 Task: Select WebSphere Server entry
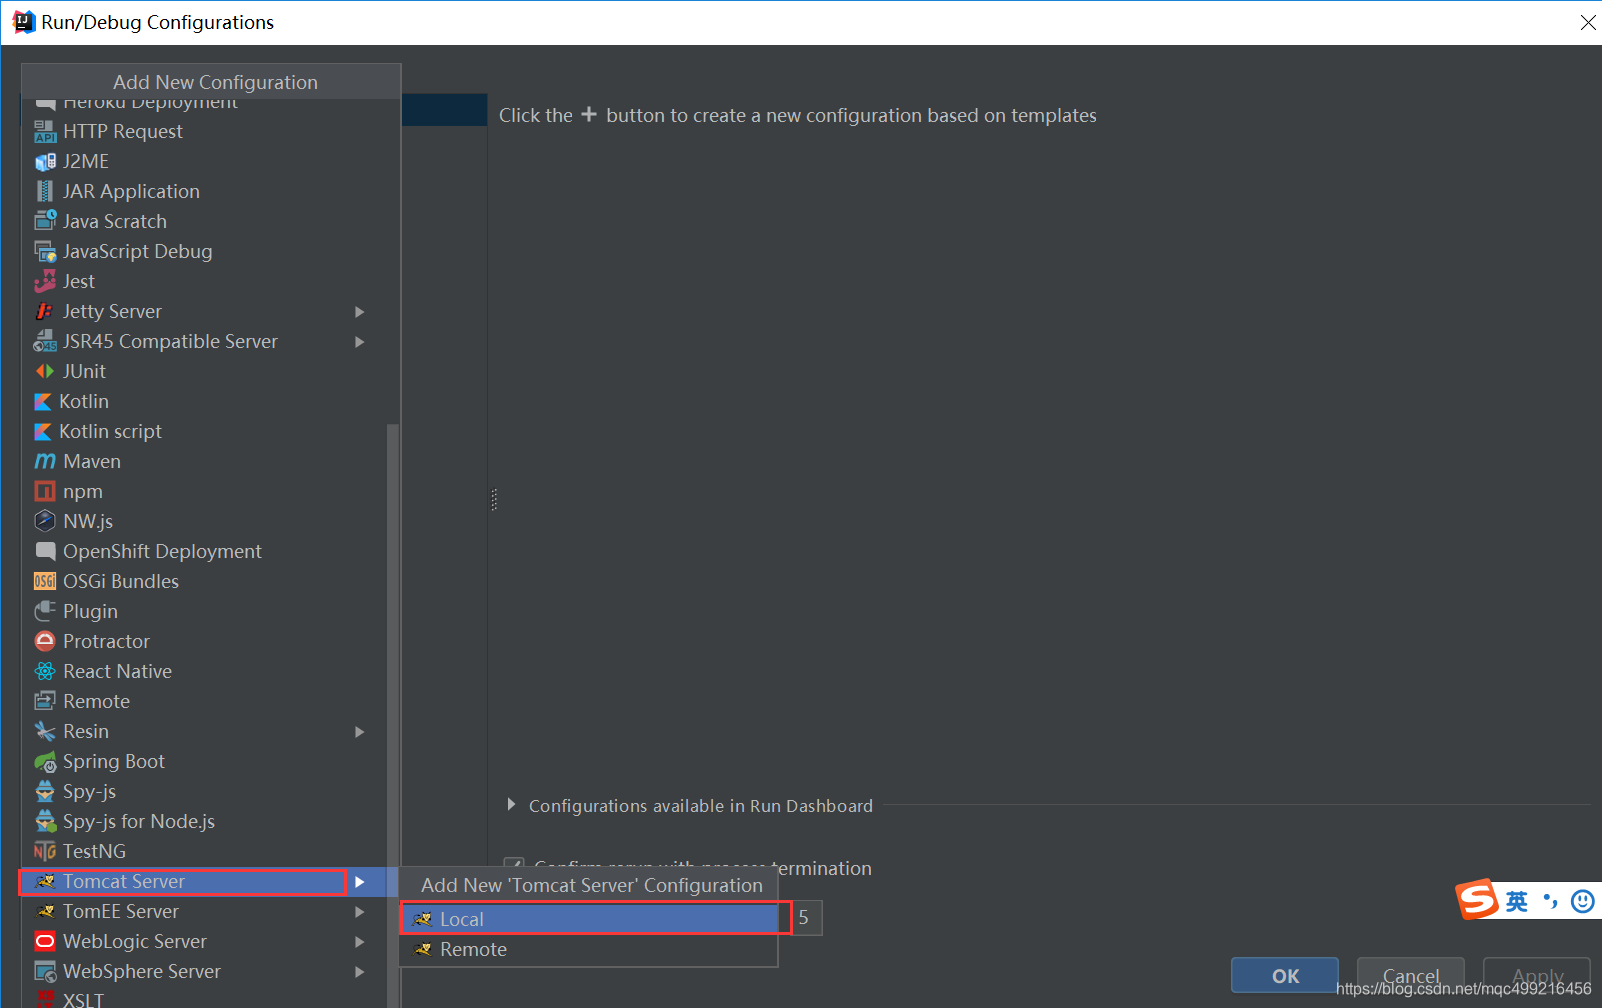pyautogui.click(x=203, y=971)
